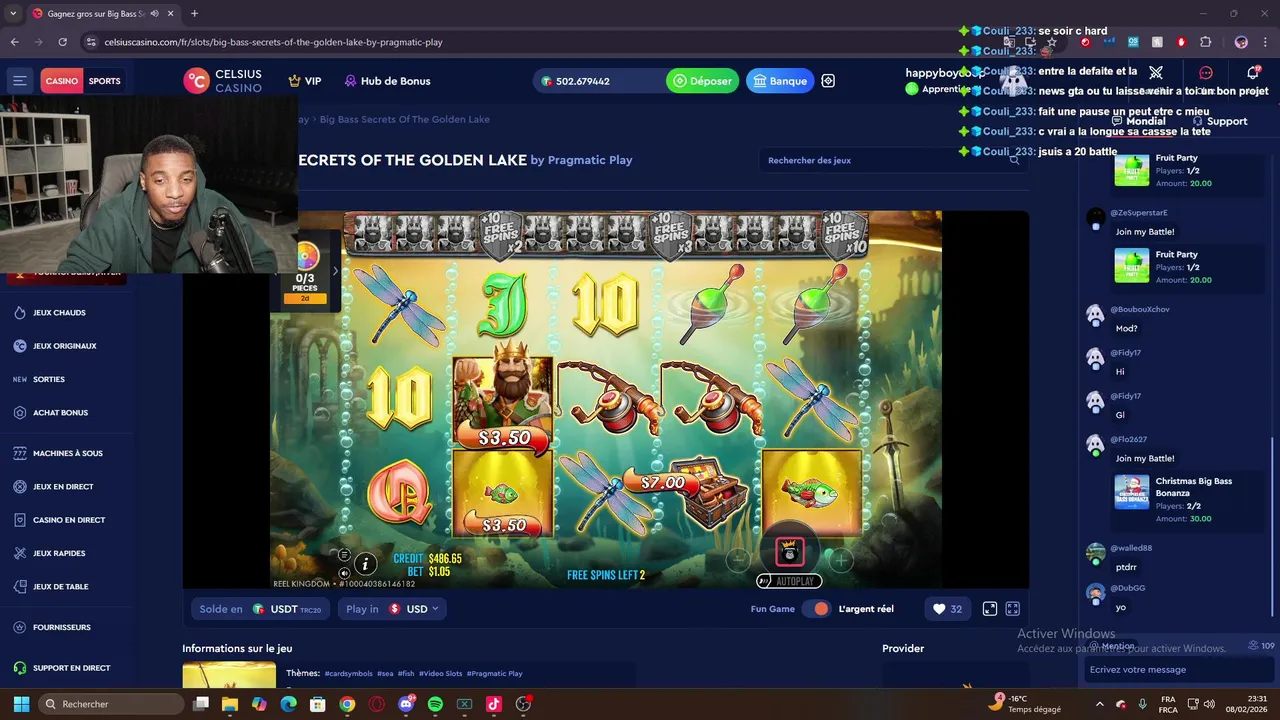The width and height of the screenshot is (1280, 720).
Task: Click the Celsius Casino logo
Action: [222, 81]
